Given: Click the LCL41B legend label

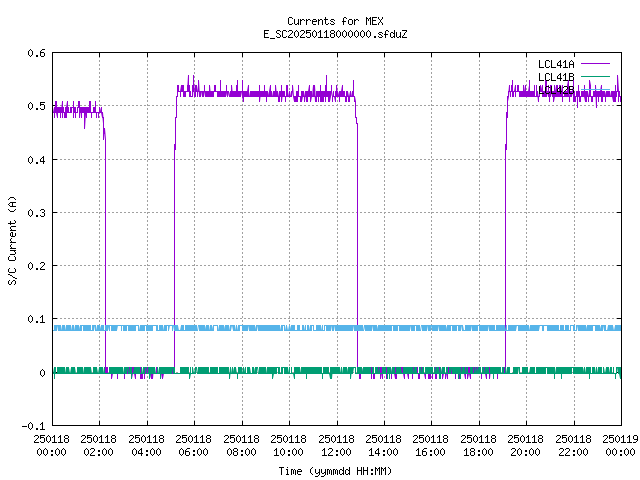Looking at the screenshot, I should pyautogui.click(x=556, y=77).
